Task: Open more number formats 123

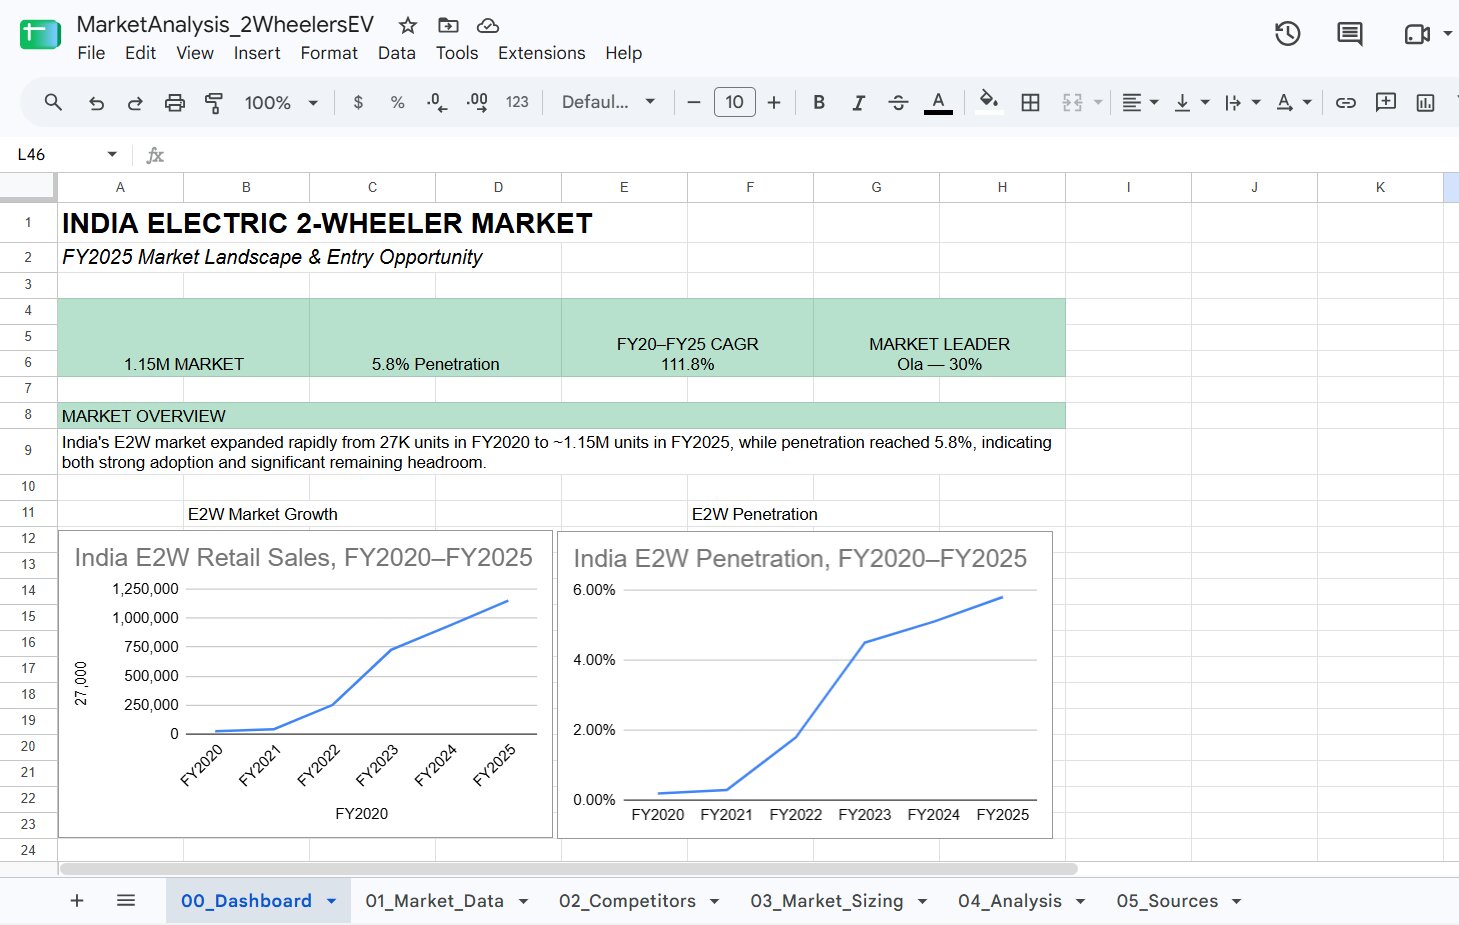Action: click(x=517, y=102)
